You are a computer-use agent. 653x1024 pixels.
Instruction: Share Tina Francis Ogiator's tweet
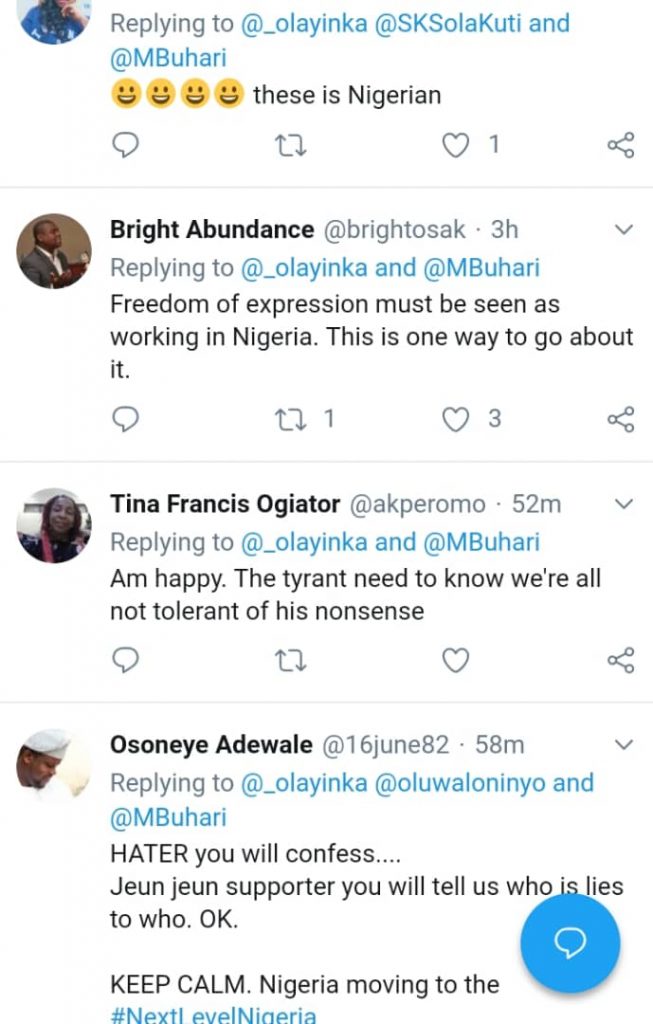[621, 660]
